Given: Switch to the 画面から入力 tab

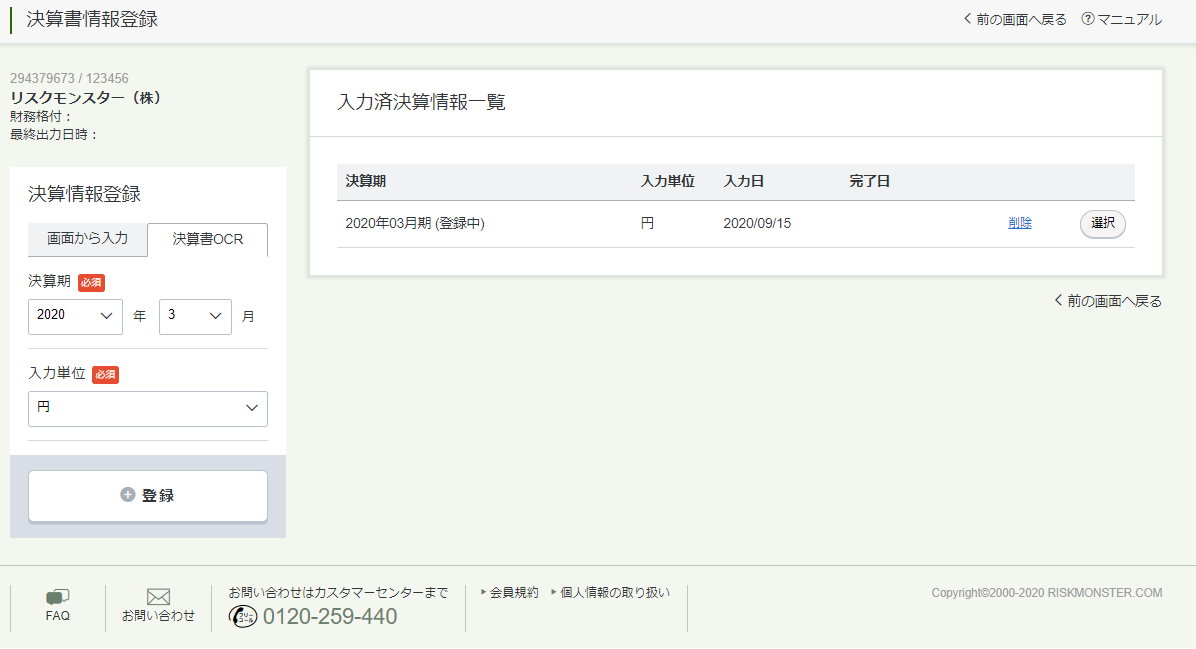Looking at the screenshot, I should (88, 239).
